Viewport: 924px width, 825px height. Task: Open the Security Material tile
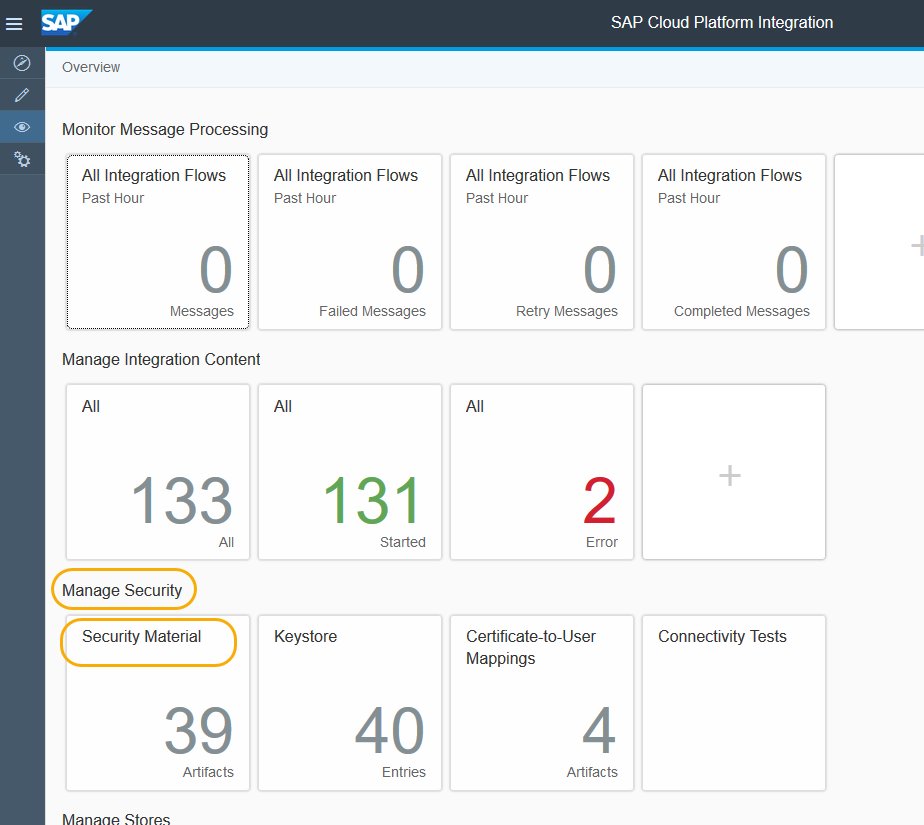[157, 702]
